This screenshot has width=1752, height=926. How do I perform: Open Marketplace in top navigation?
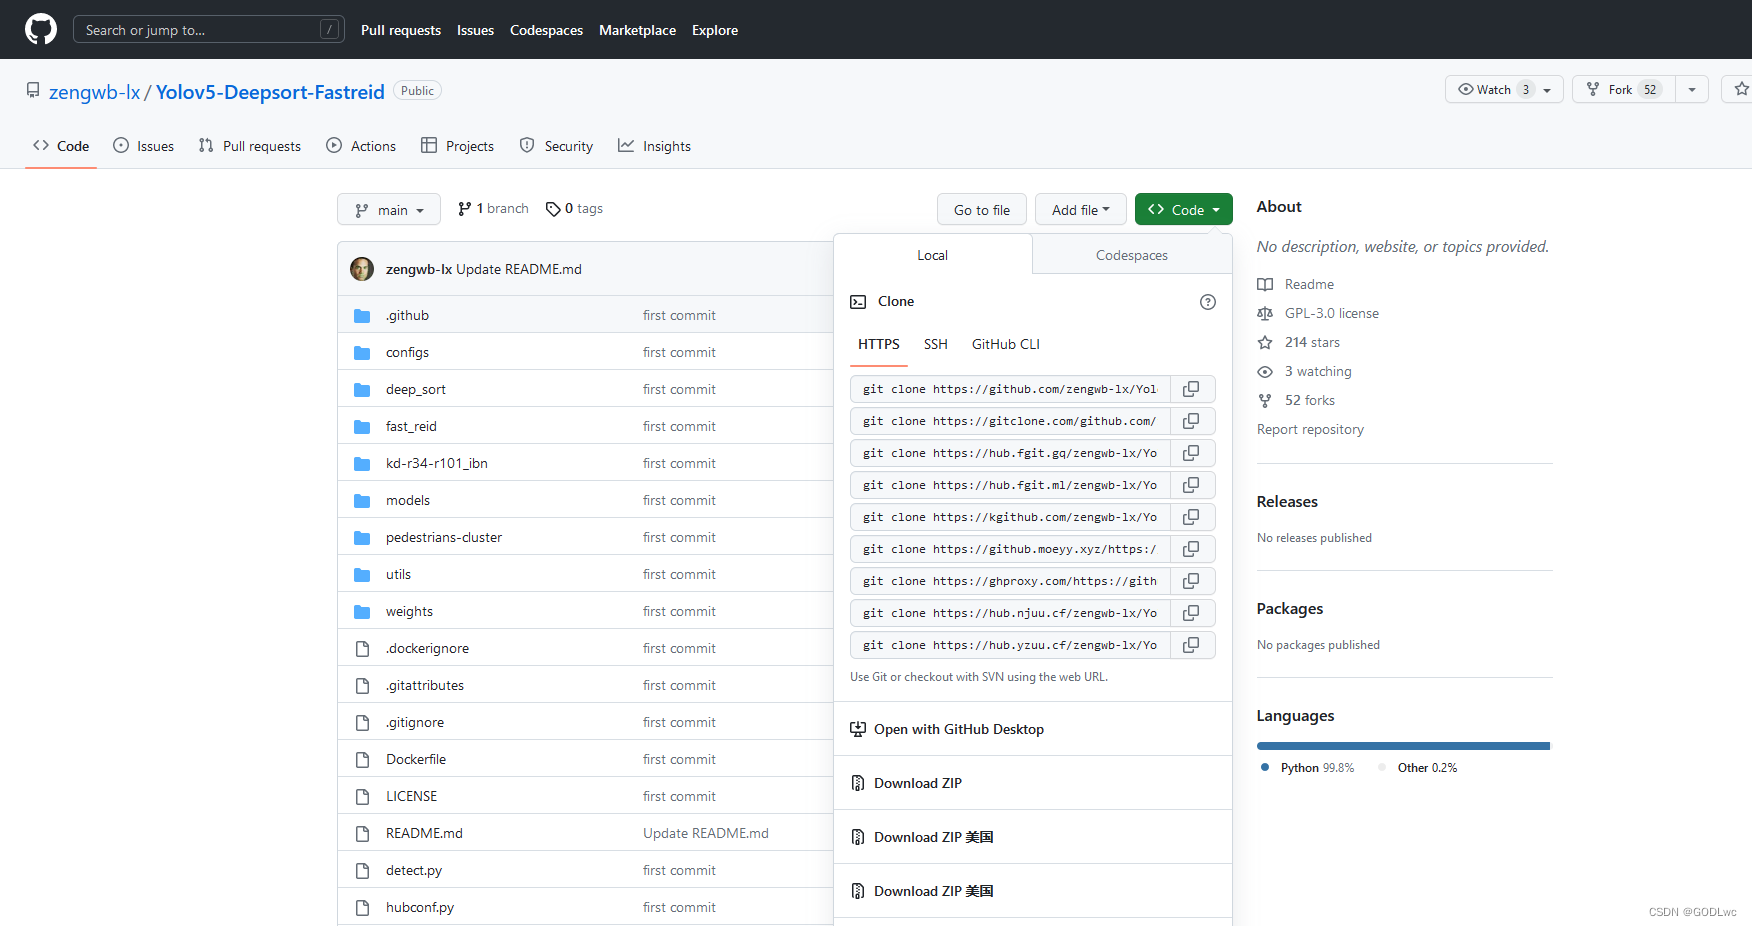(637, 30)
